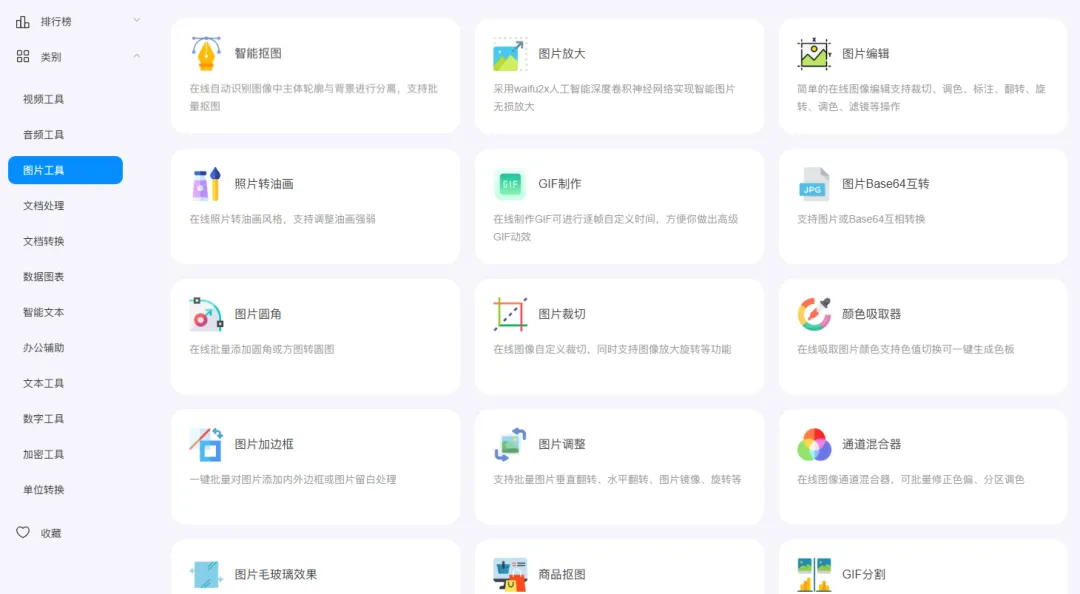The height and width of the screenshot is (594, 1080).
Task: Click description 在线照片转油画风格
Action: coord(282,219)
